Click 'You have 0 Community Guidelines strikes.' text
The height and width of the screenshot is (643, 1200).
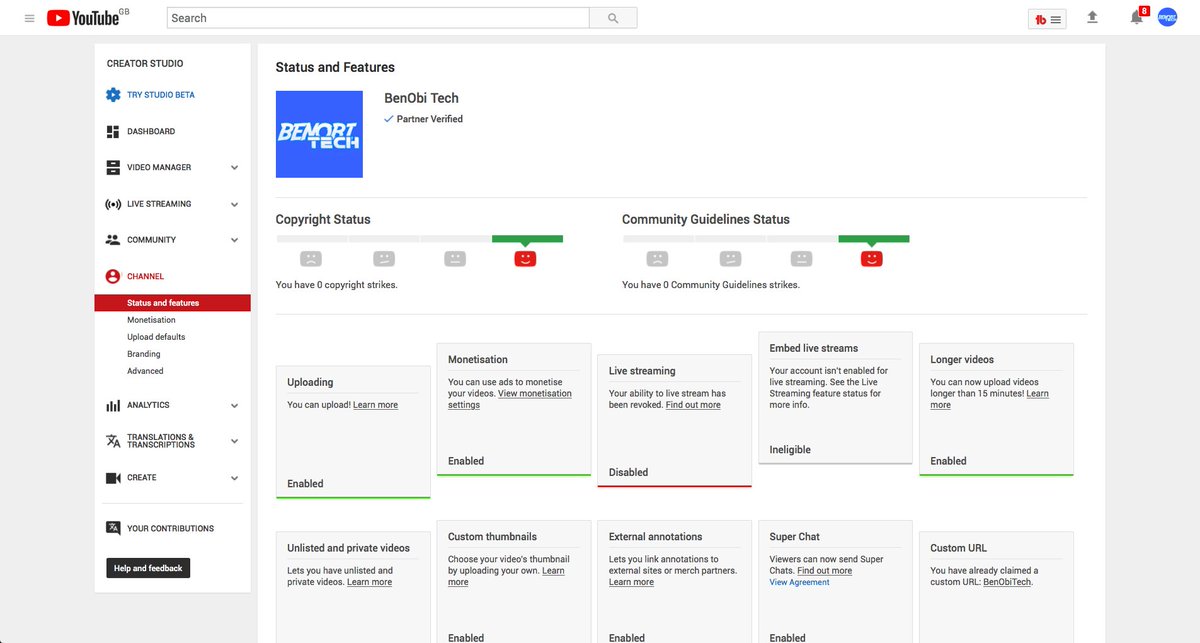(x=711, y=285)
